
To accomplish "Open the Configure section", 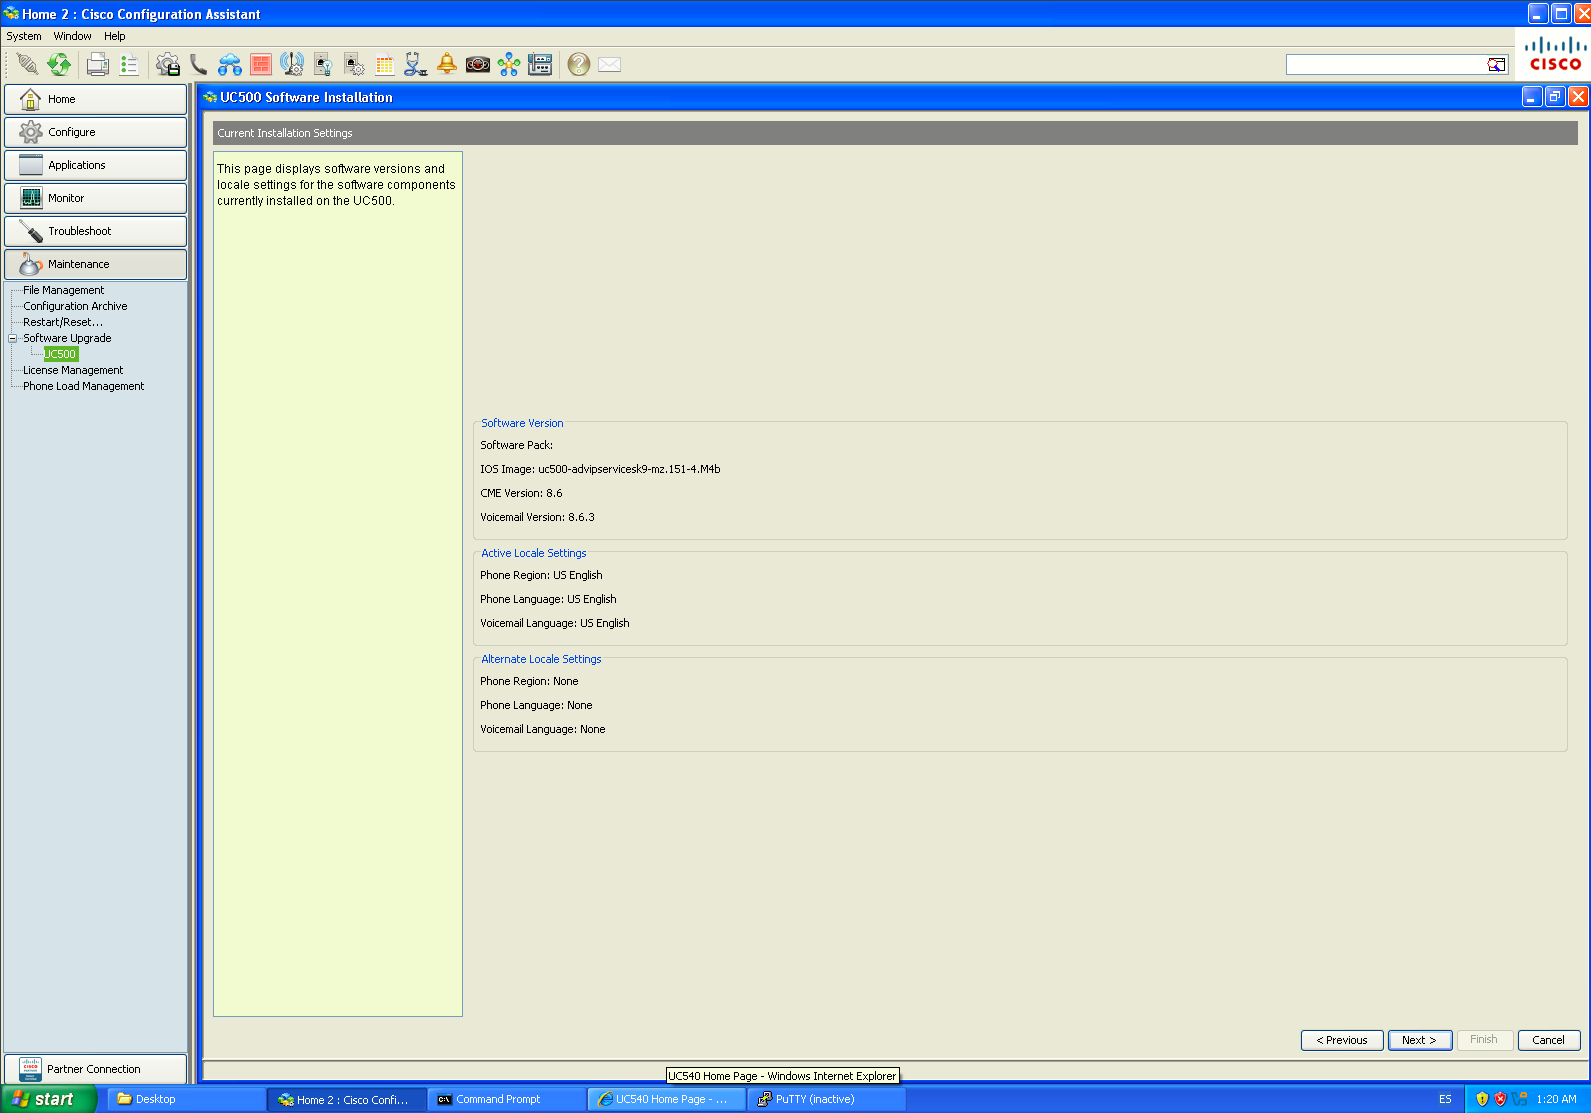I will coord(96,132).
